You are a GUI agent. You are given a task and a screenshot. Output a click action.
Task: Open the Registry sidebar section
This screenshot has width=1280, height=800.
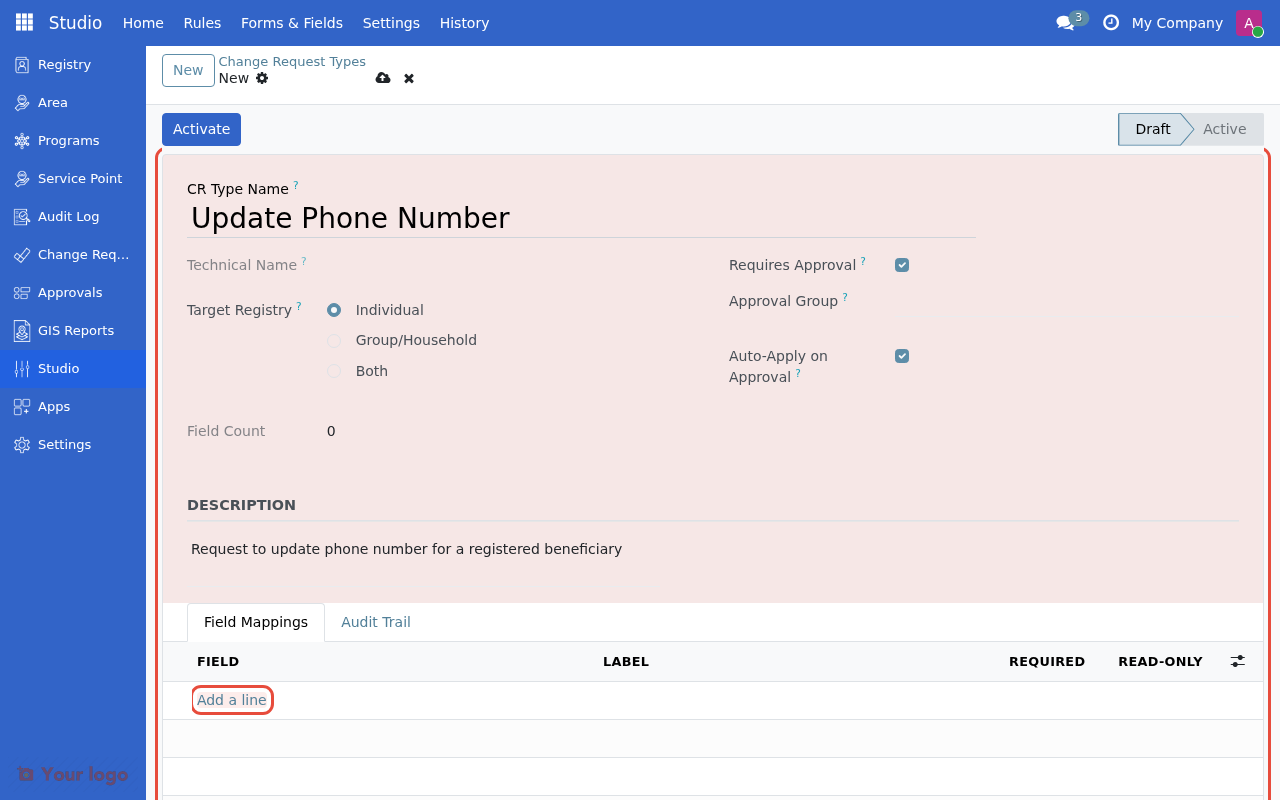coord(63,64)
